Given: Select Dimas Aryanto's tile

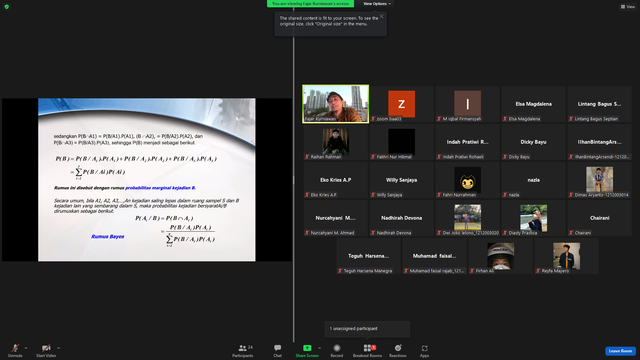Looking at the screenshot, I should 600,180.
